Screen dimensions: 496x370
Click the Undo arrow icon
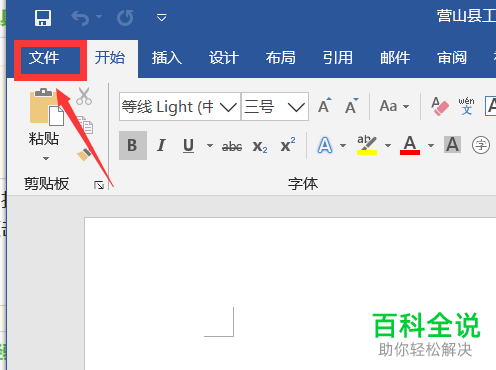(80, 18)
